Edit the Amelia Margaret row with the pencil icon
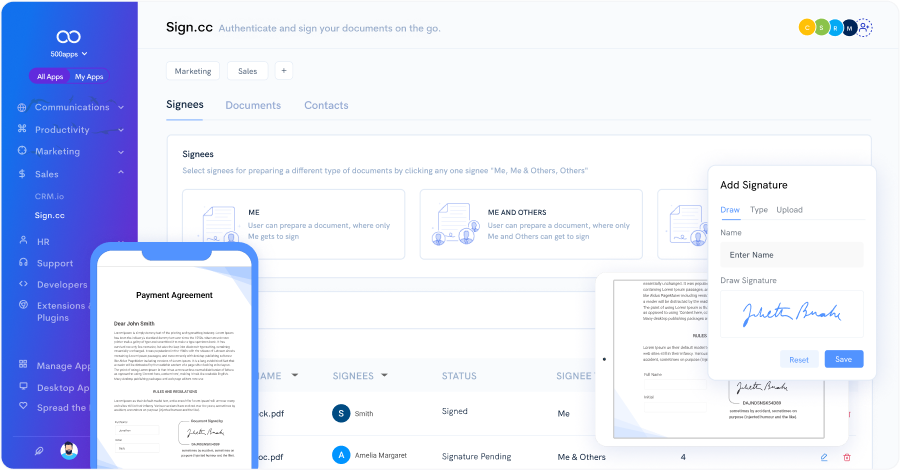 click(x=824, y=457)
